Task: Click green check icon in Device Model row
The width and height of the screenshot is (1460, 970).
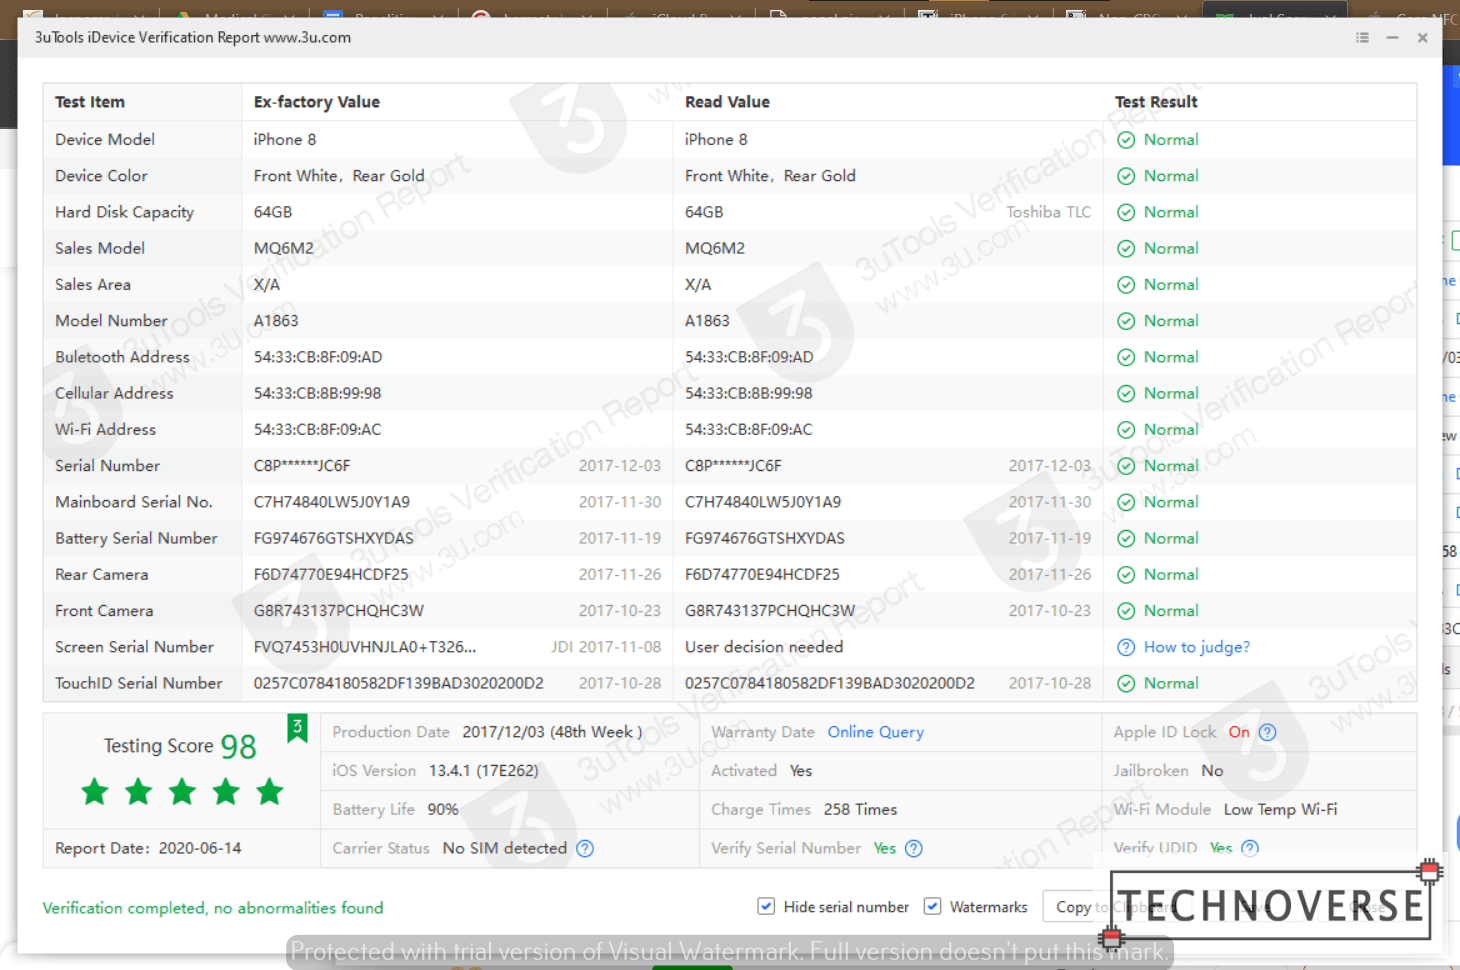Action: [1126, 140]
